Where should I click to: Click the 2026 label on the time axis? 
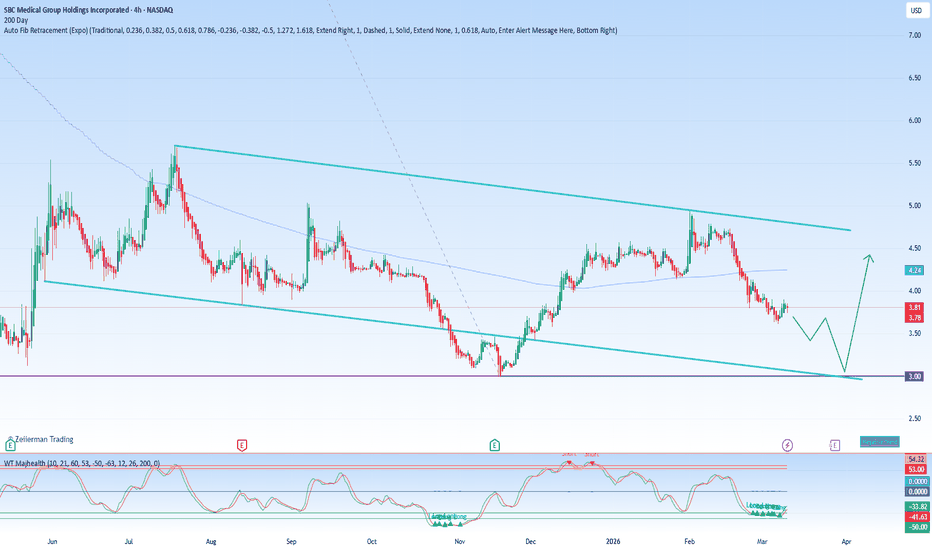pyautogui.click(x=615, y=538)
